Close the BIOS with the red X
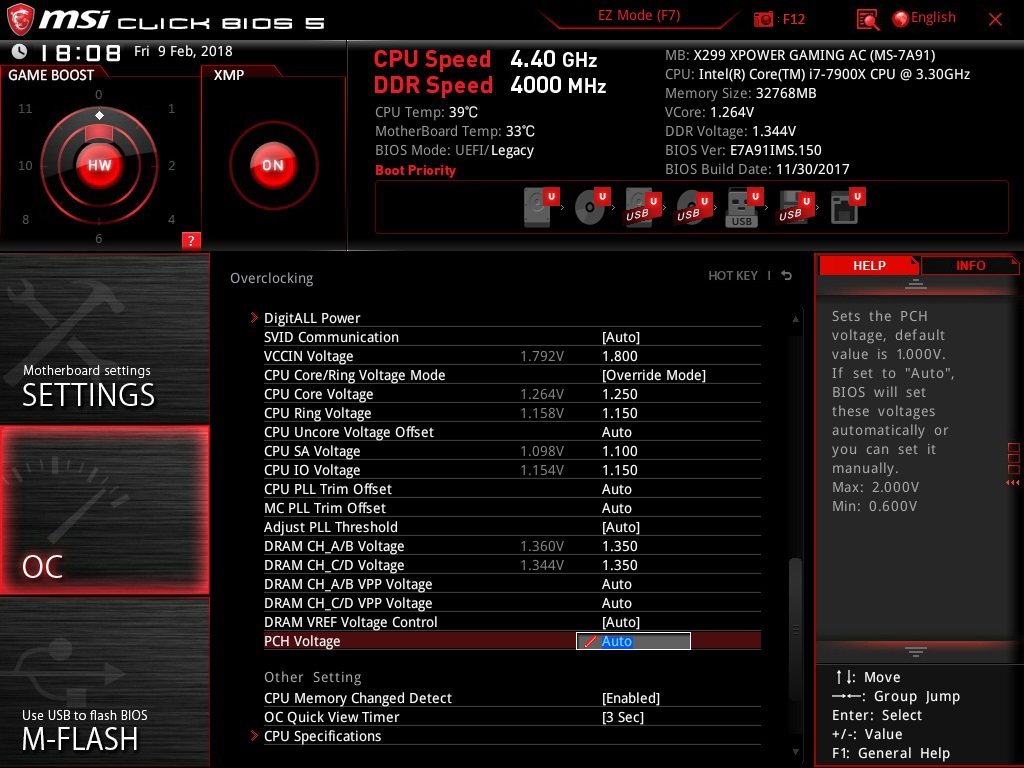The width and height of the screenshot is (1024, 768). [995, 19]
